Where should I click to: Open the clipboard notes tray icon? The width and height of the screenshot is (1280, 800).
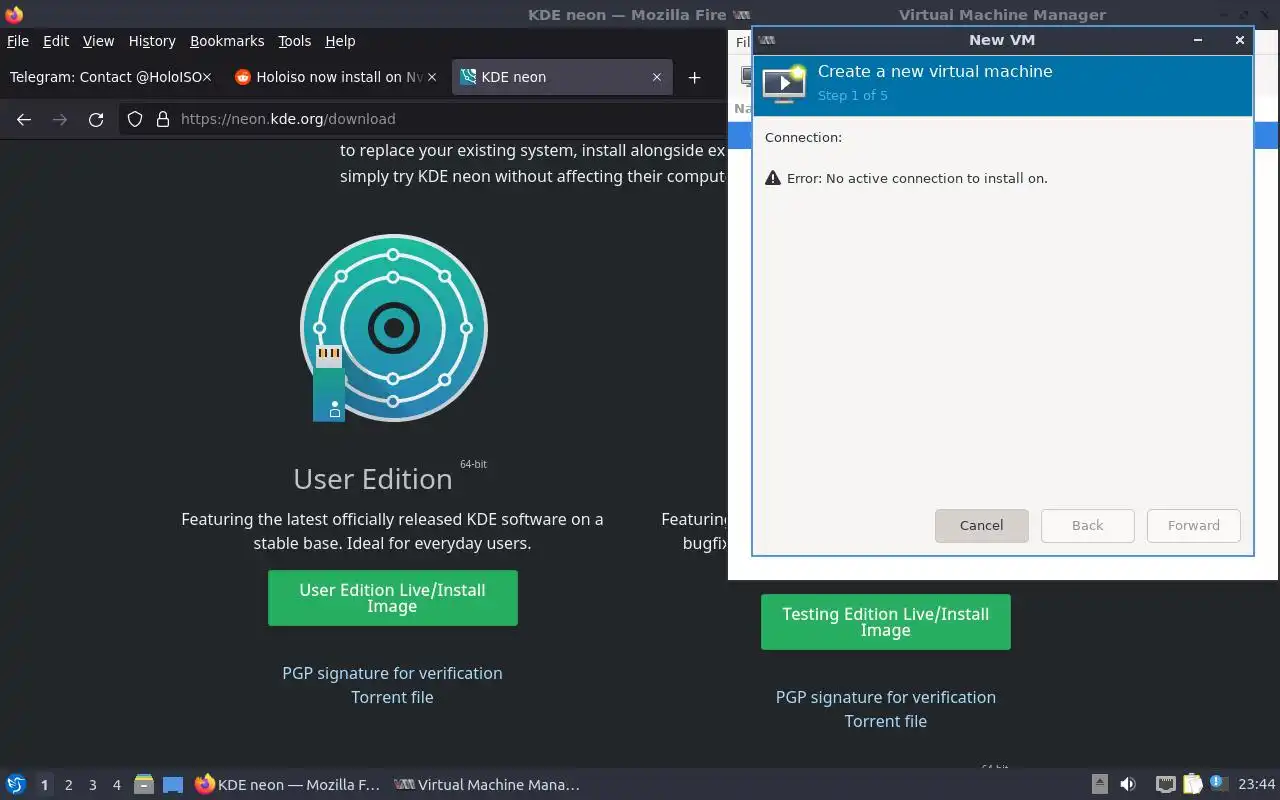click(1192, 785)
